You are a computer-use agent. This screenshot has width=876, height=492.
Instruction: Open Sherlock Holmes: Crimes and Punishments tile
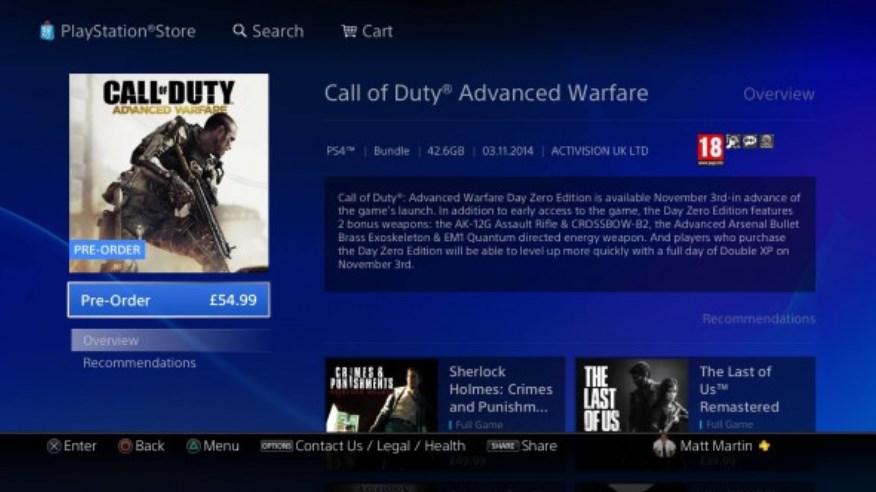coord(445,395)
